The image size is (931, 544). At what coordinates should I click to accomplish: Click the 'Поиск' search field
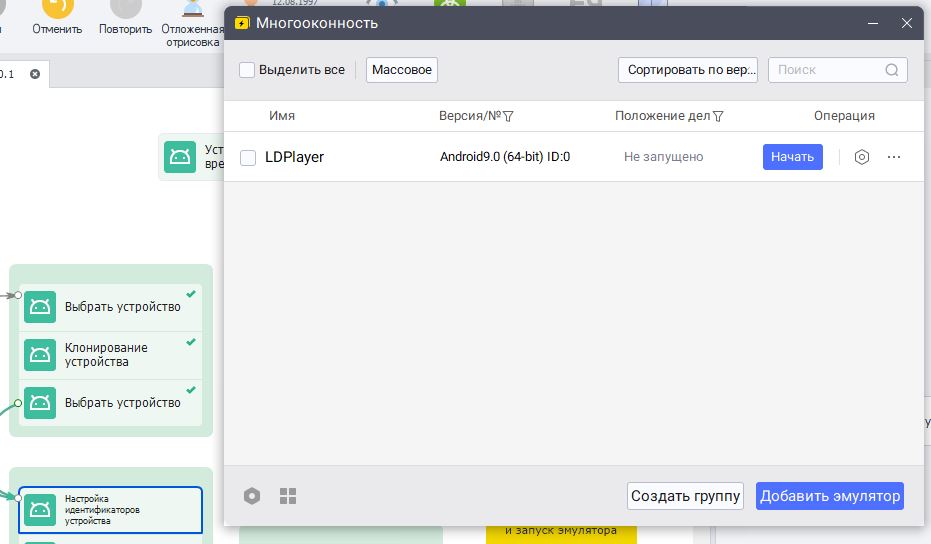(x=837, y=70)
